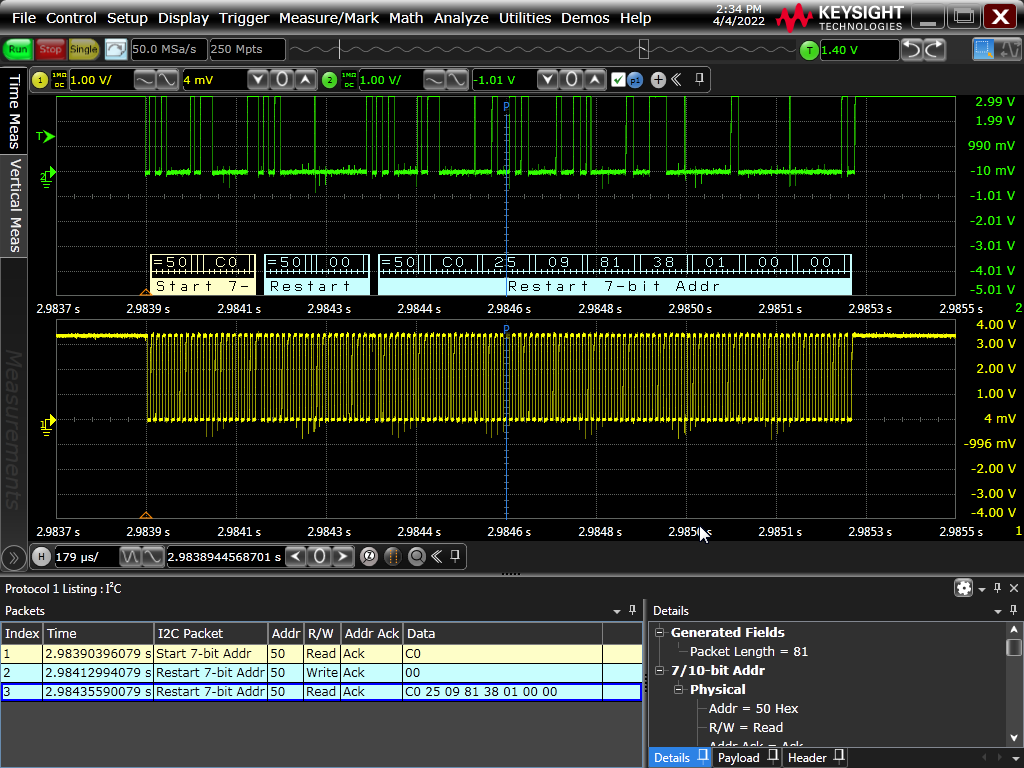Click the Run acquisition button
Image resolution: width=1024 pixels, height=768 pixels.
coord(18,49)
